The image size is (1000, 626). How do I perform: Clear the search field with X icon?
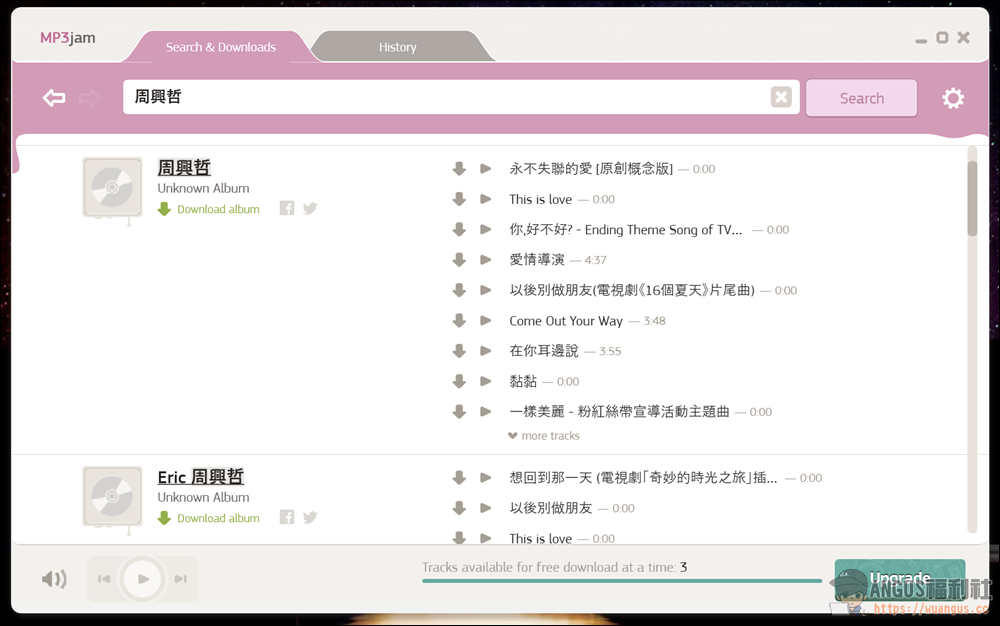tap(781, 97)
